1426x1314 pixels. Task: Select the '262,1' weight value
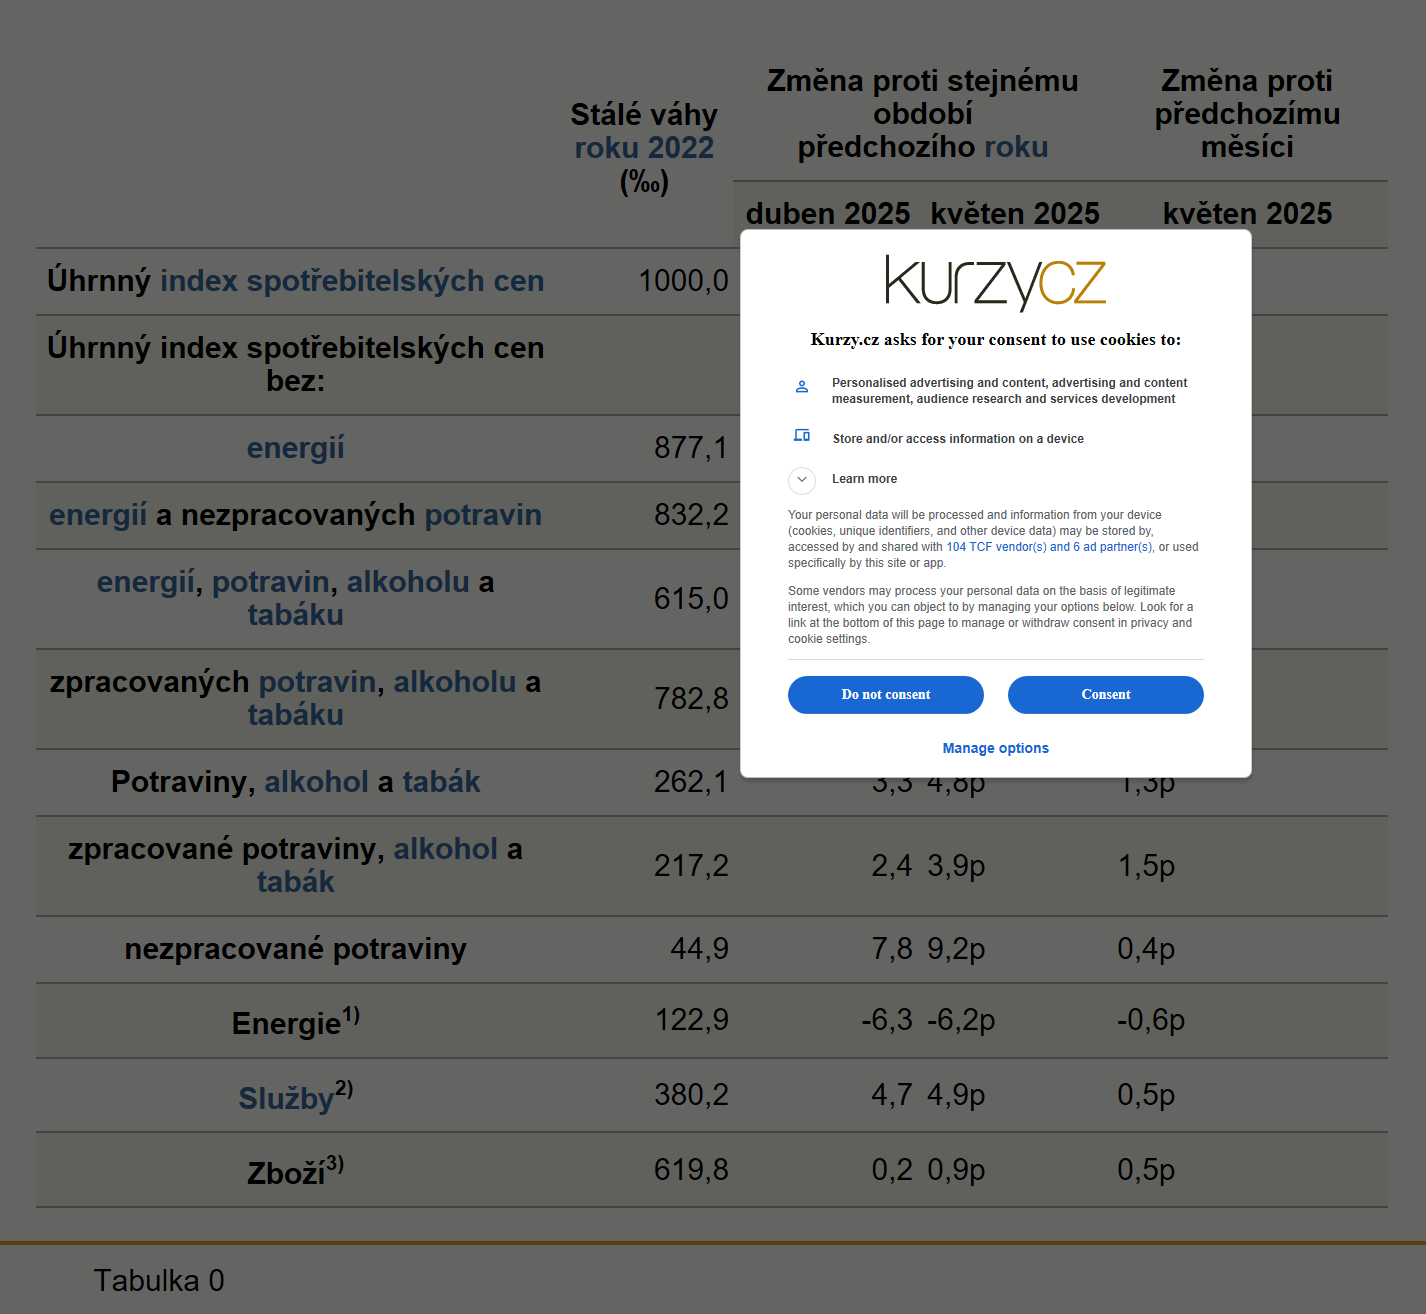(691, 782)
